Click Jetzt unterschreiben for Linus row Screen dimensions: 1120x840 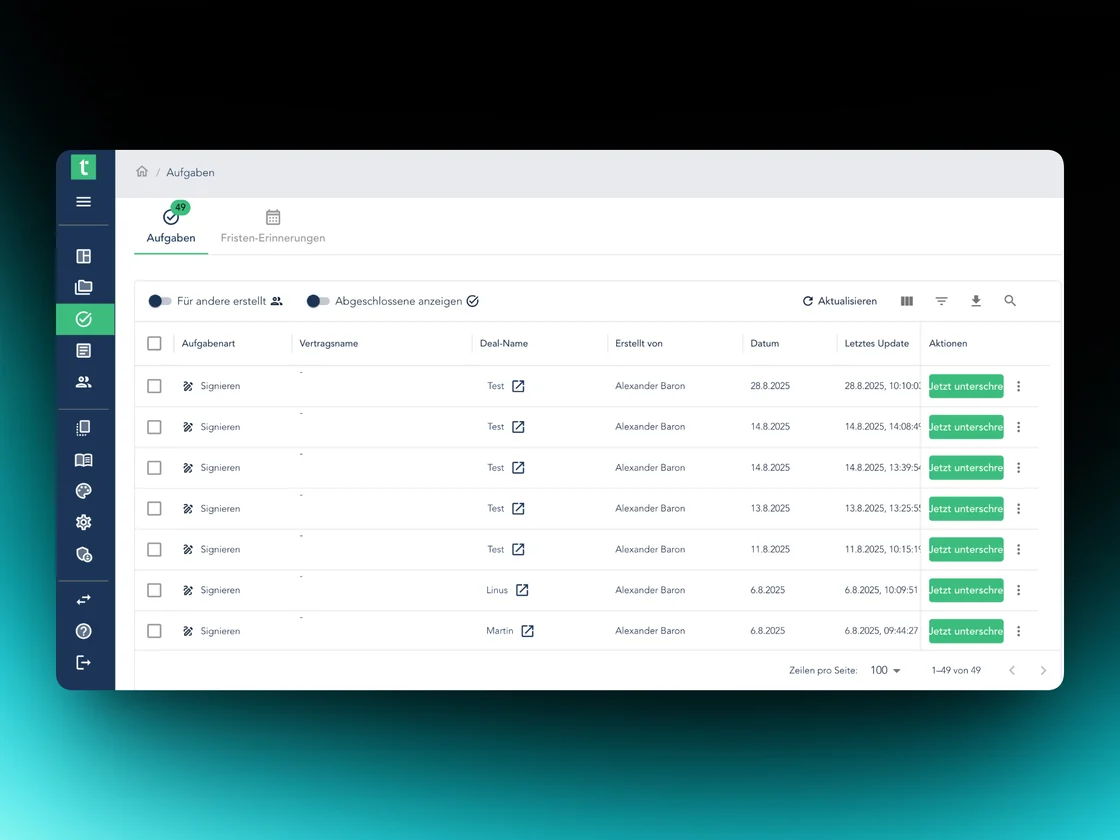[x=966, y=590]
